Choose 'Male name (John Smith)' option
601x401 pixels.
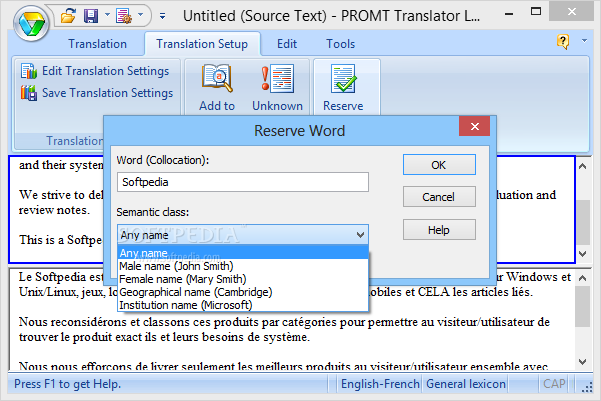tap(243, 266)
